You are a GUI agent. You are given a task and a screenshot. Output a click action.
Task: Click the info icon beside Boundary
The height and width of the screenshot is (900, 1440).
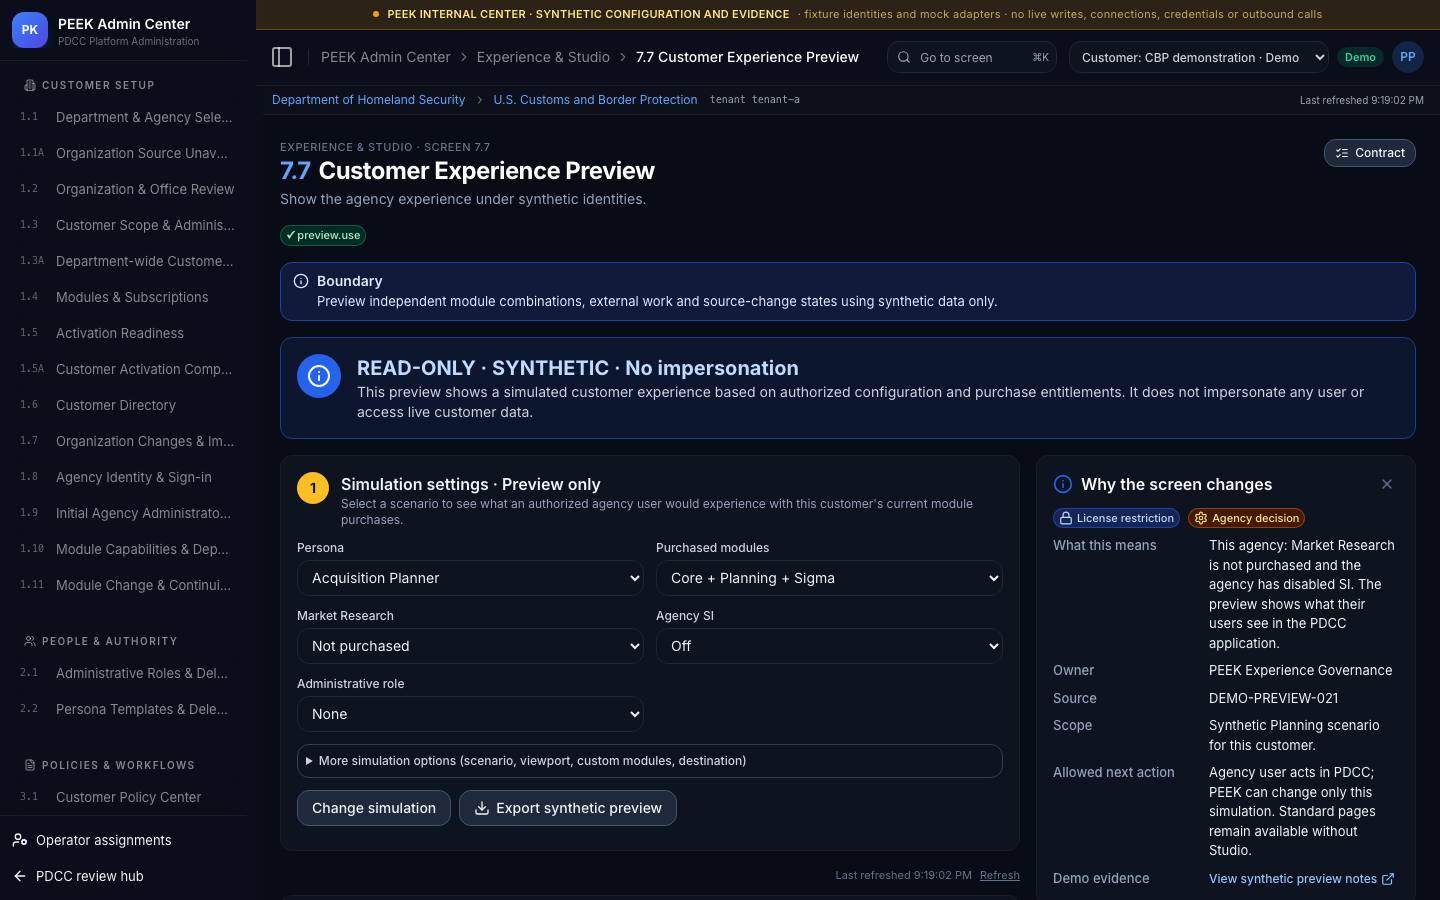tap(301, 281)
